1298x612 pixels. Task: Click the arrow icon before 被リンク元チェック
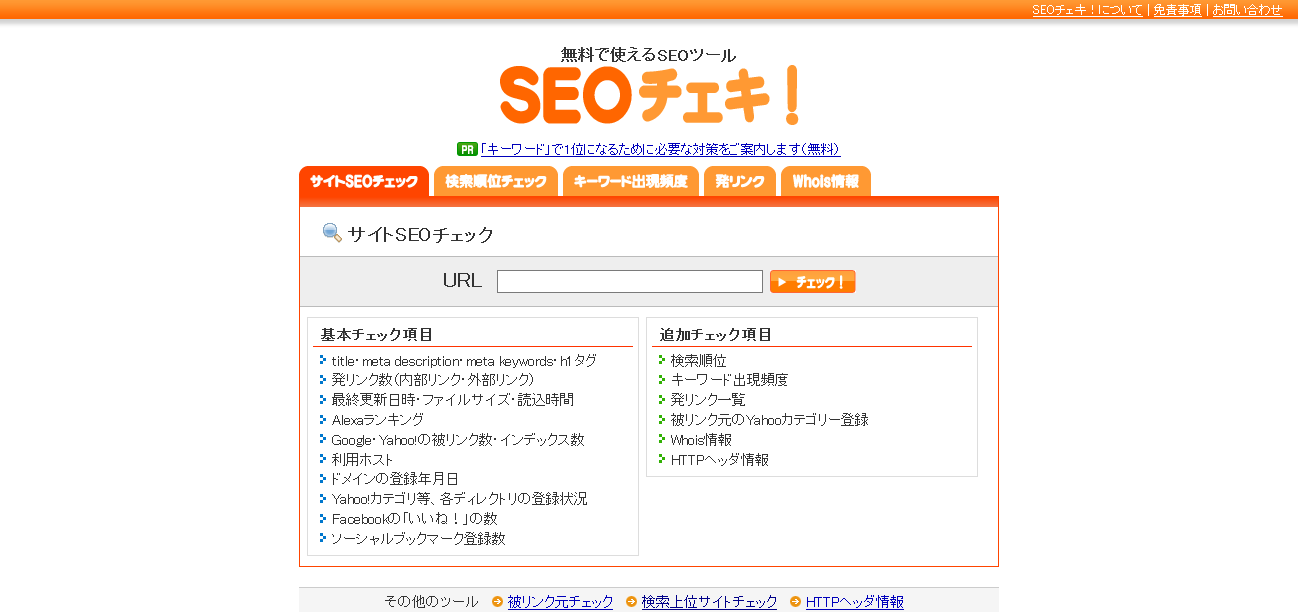498,601
